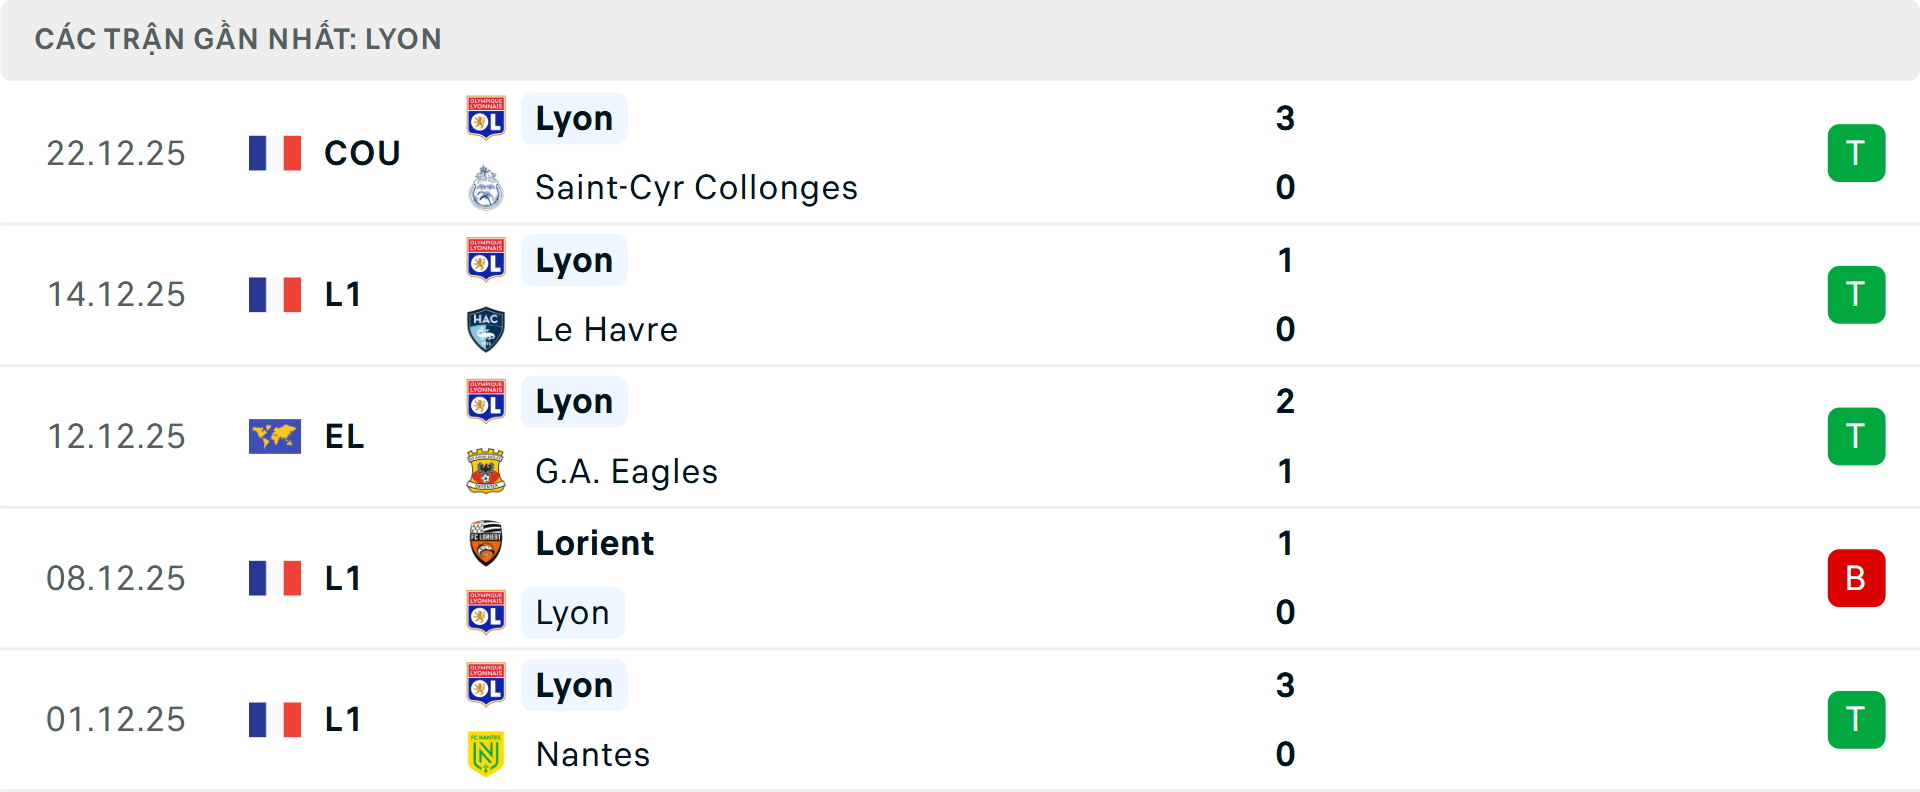Select the COU competition label

[362, 153]
